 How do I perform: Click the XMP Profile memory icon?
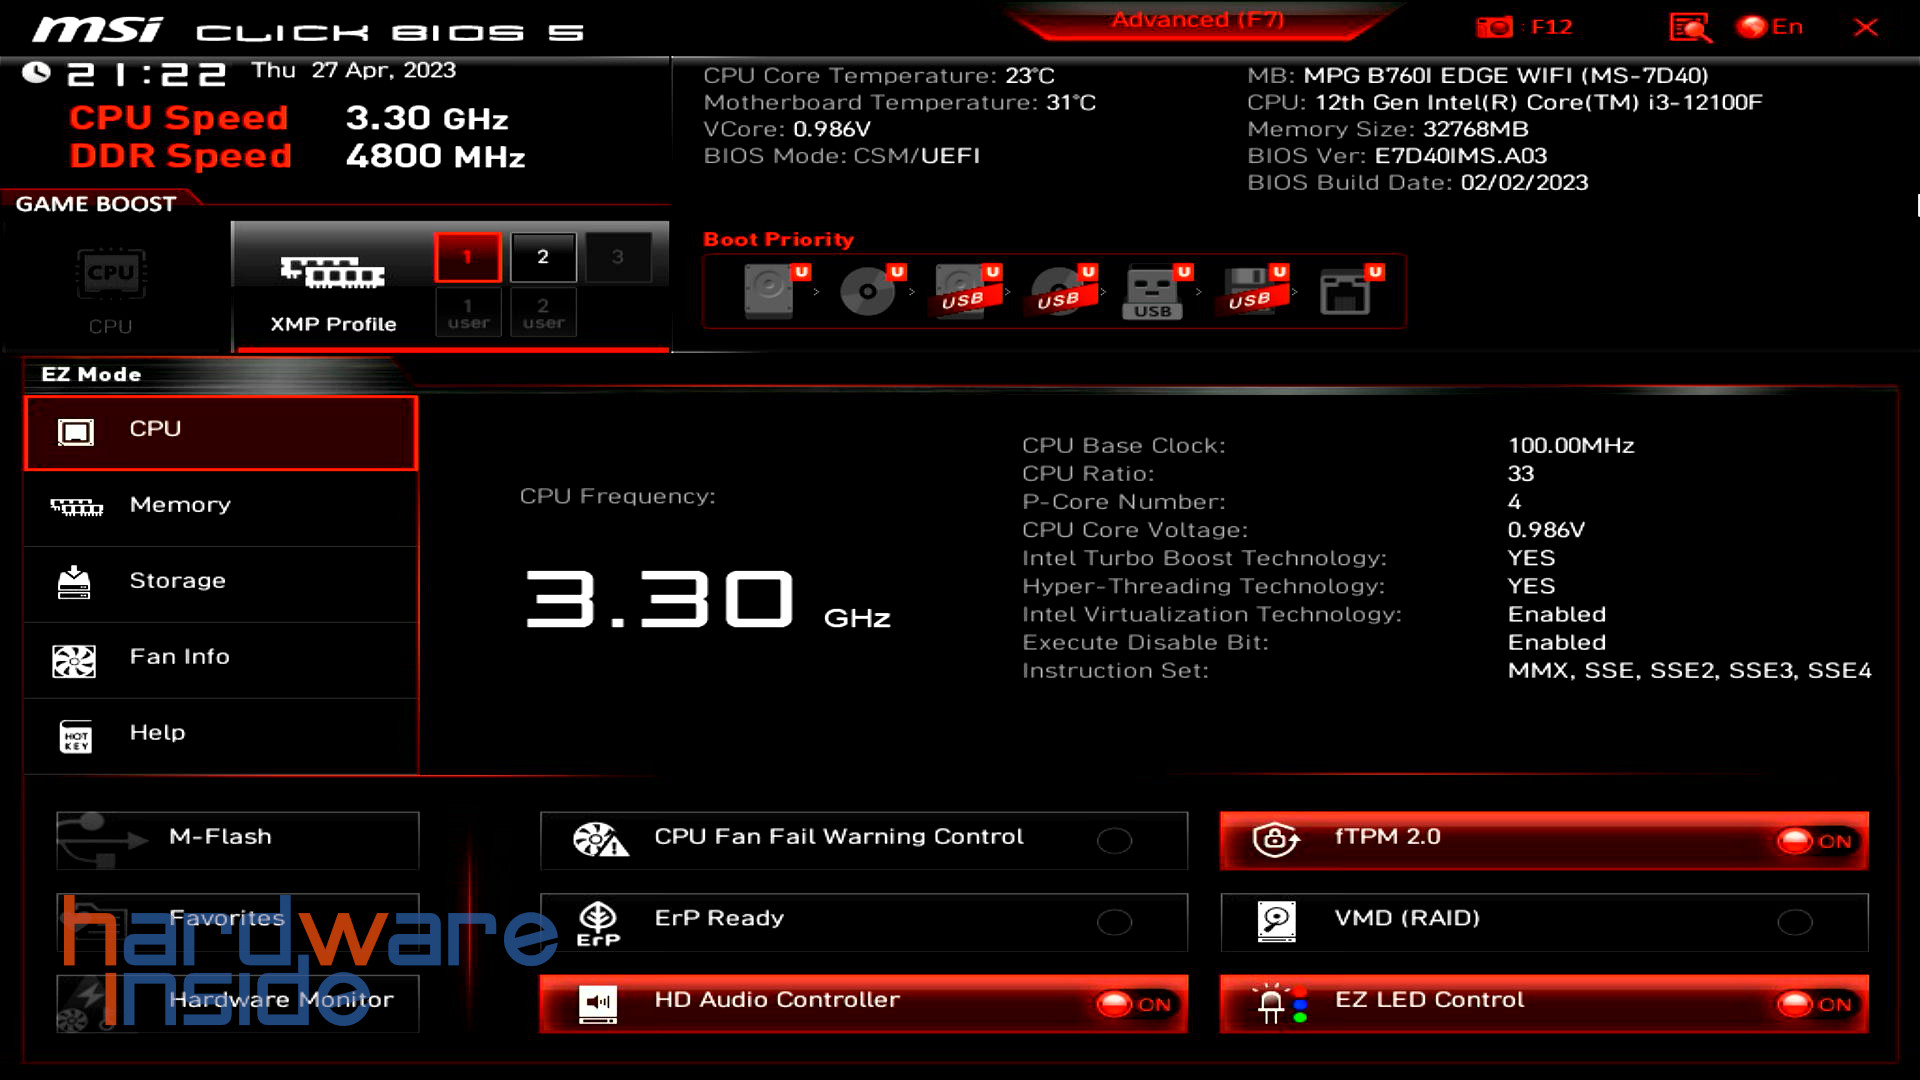point(332,272)
